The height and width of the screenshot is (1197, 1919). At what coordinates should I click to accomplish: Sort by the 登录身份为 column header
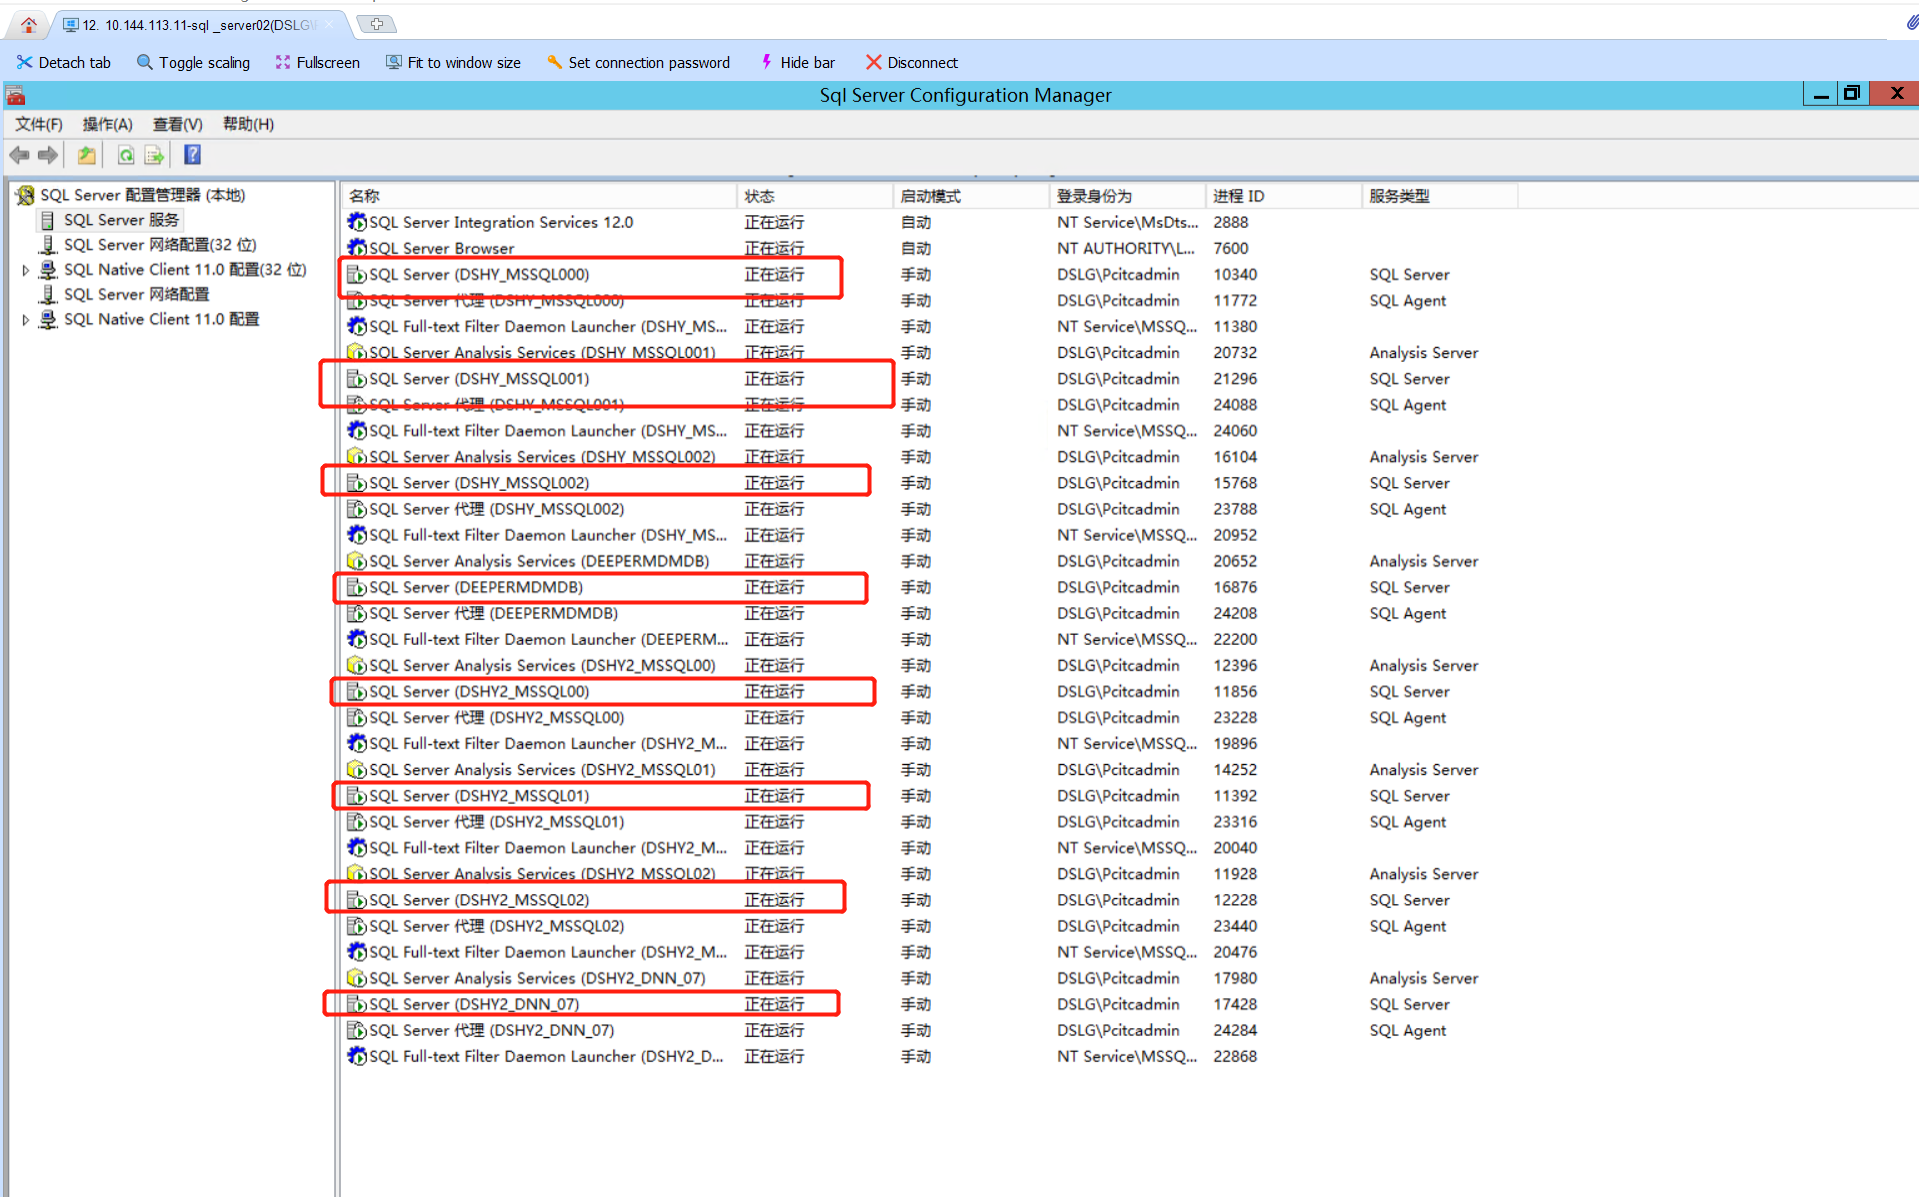point(1128,196)
